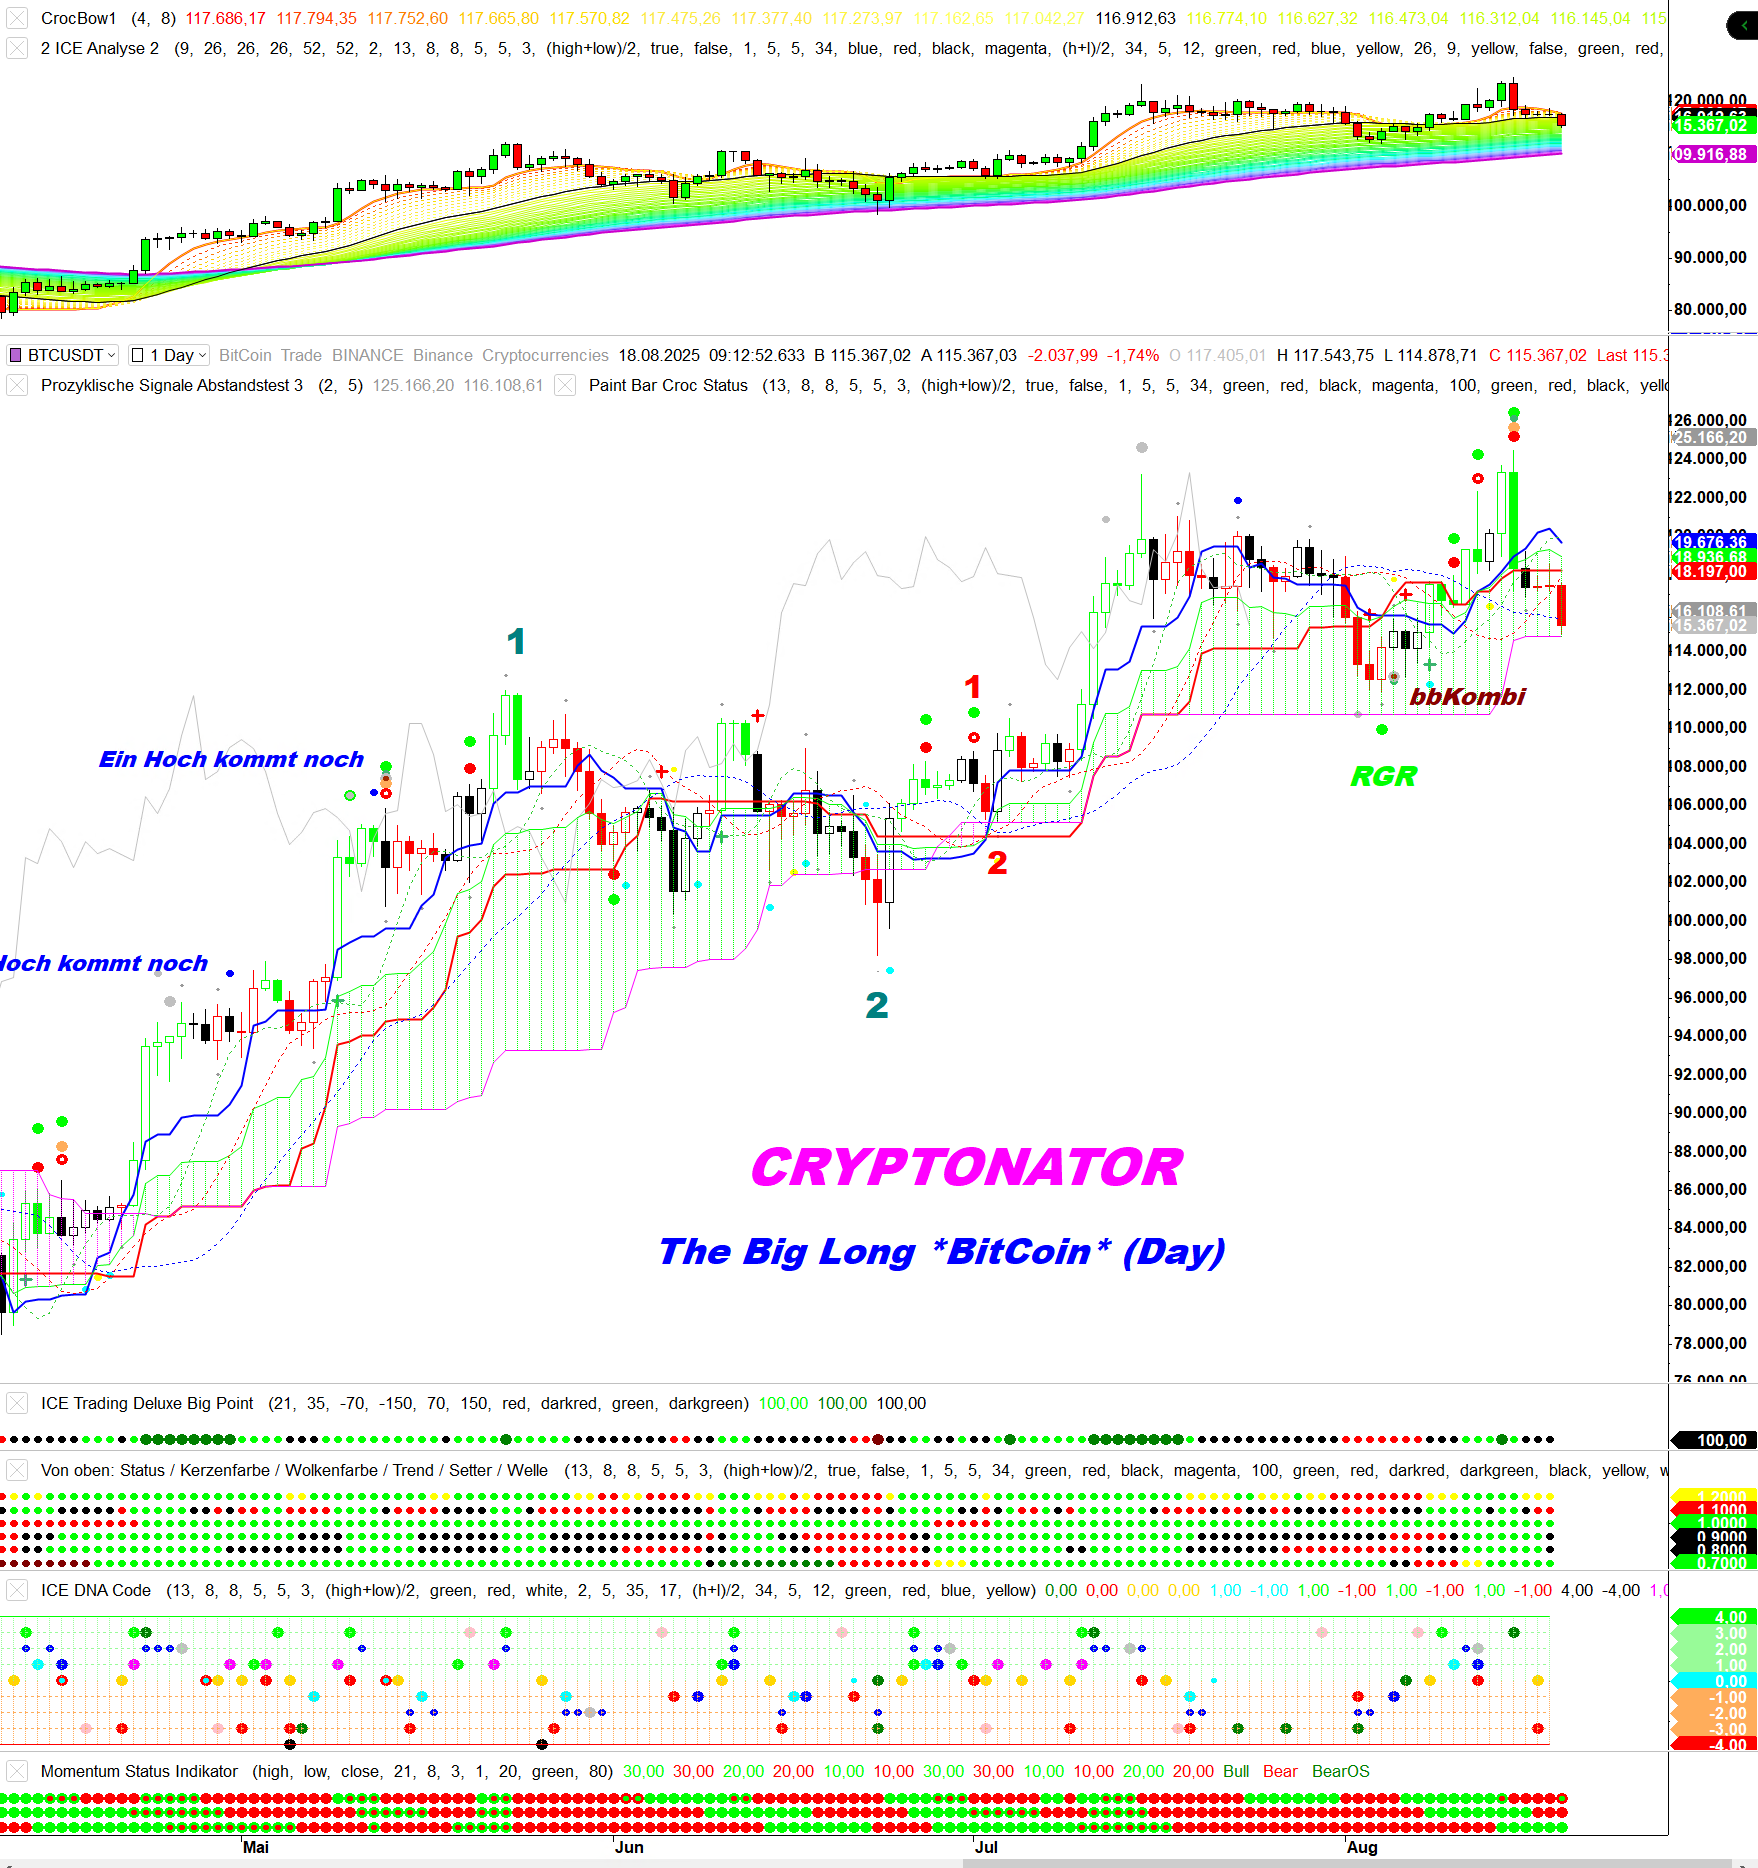Remove the CrocBow1 indicator via its X box
Screen dimensions: 1758x1868
coord(17,19)
